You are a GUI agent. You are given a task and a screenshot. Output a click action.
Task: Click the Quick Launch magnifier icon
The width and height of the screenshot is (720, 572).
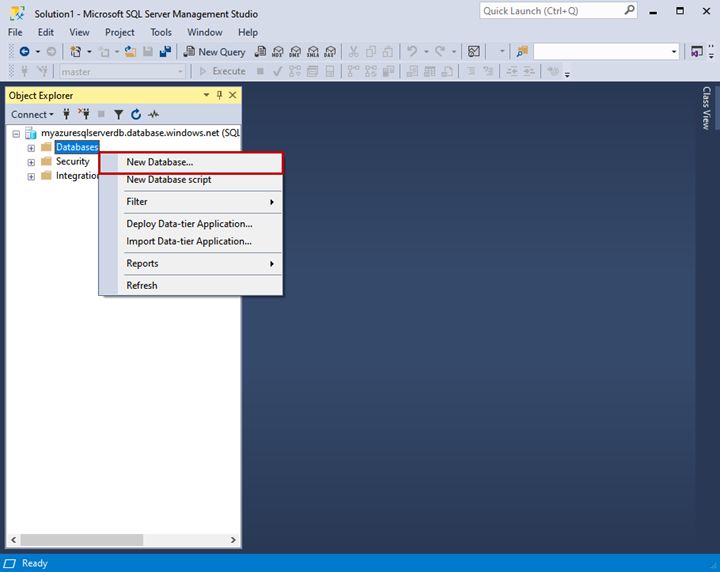point(630,10)
